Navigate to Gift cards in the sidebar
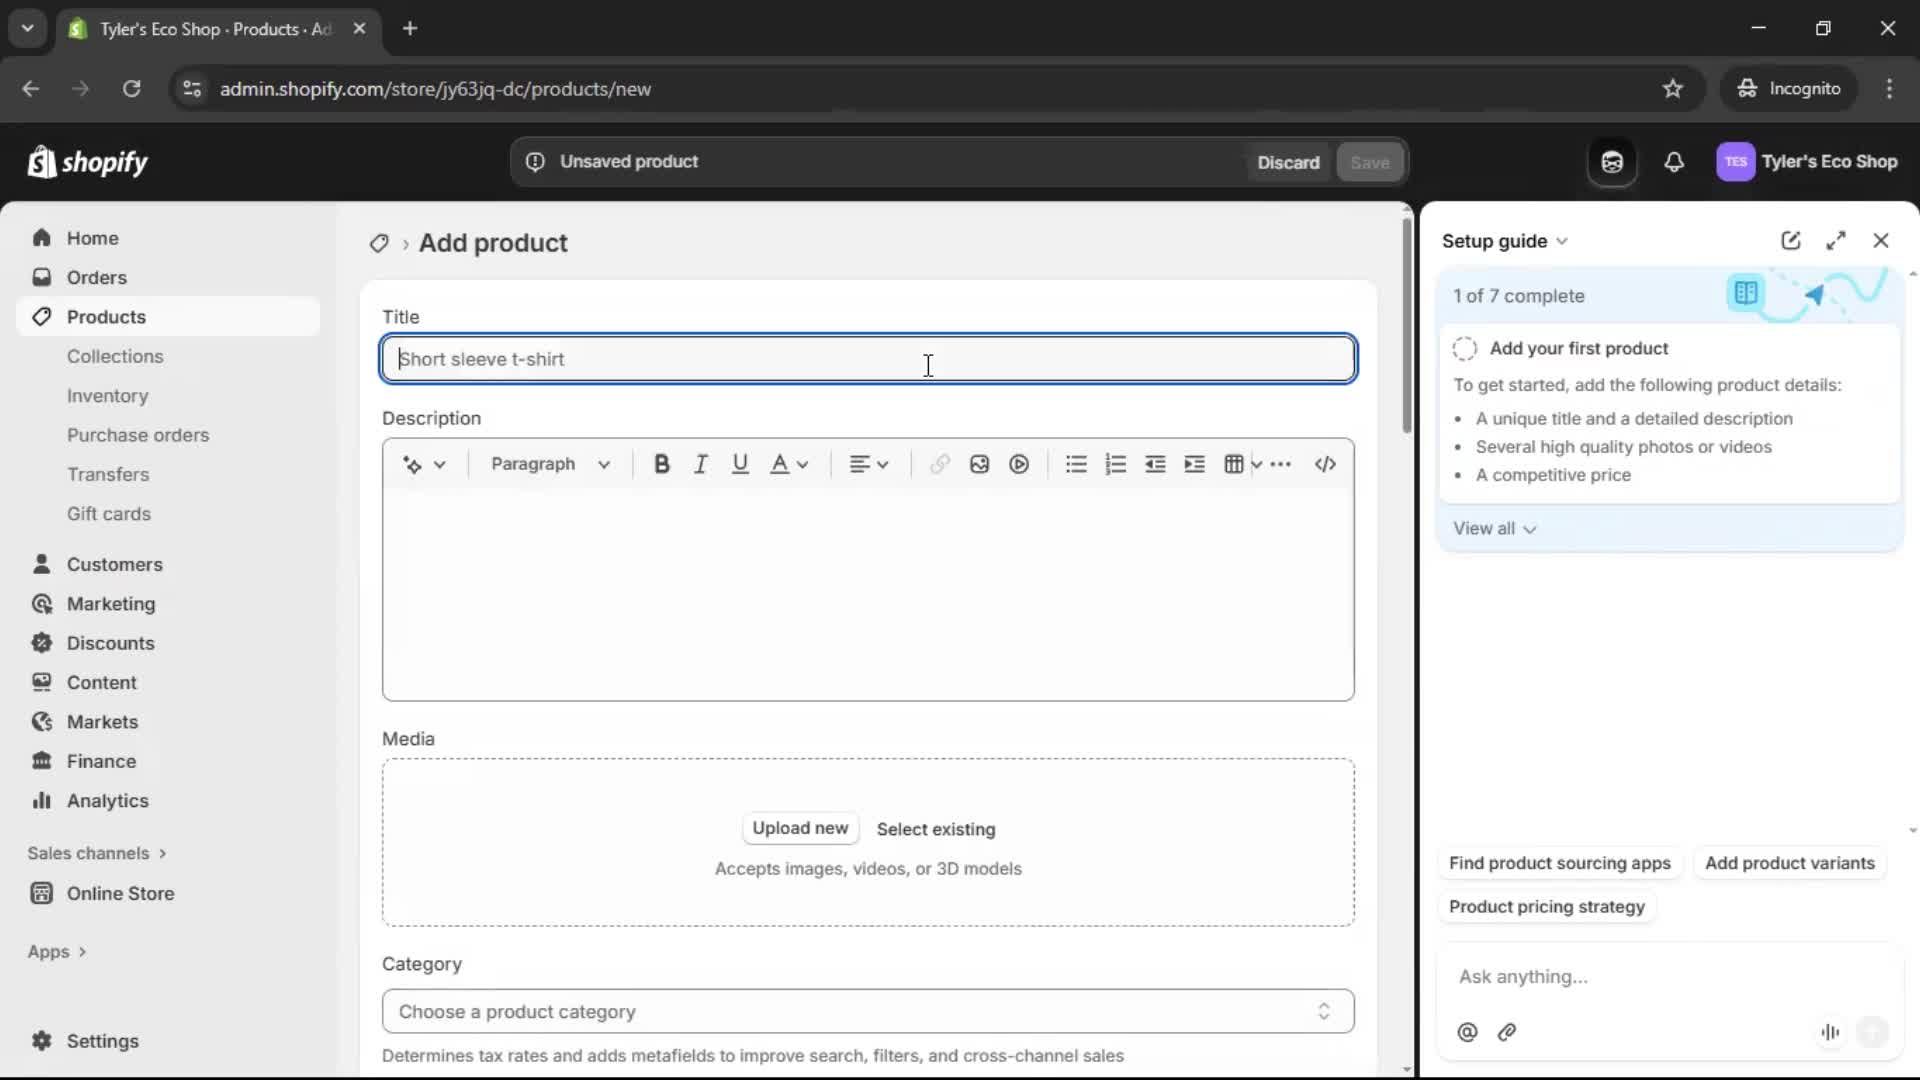Viewport: 1920px width, 1080px height. [x=109, y=513]
